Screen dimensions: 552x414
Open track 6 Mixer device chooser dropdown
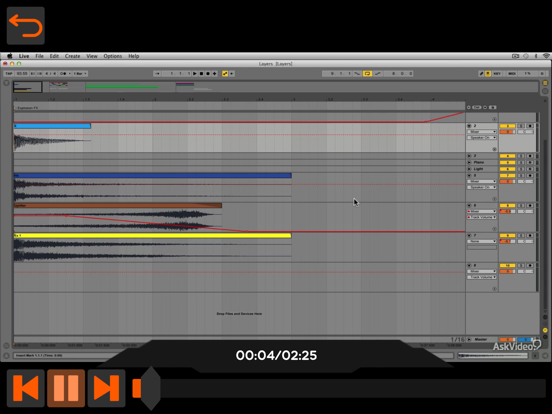pos(482,211)
